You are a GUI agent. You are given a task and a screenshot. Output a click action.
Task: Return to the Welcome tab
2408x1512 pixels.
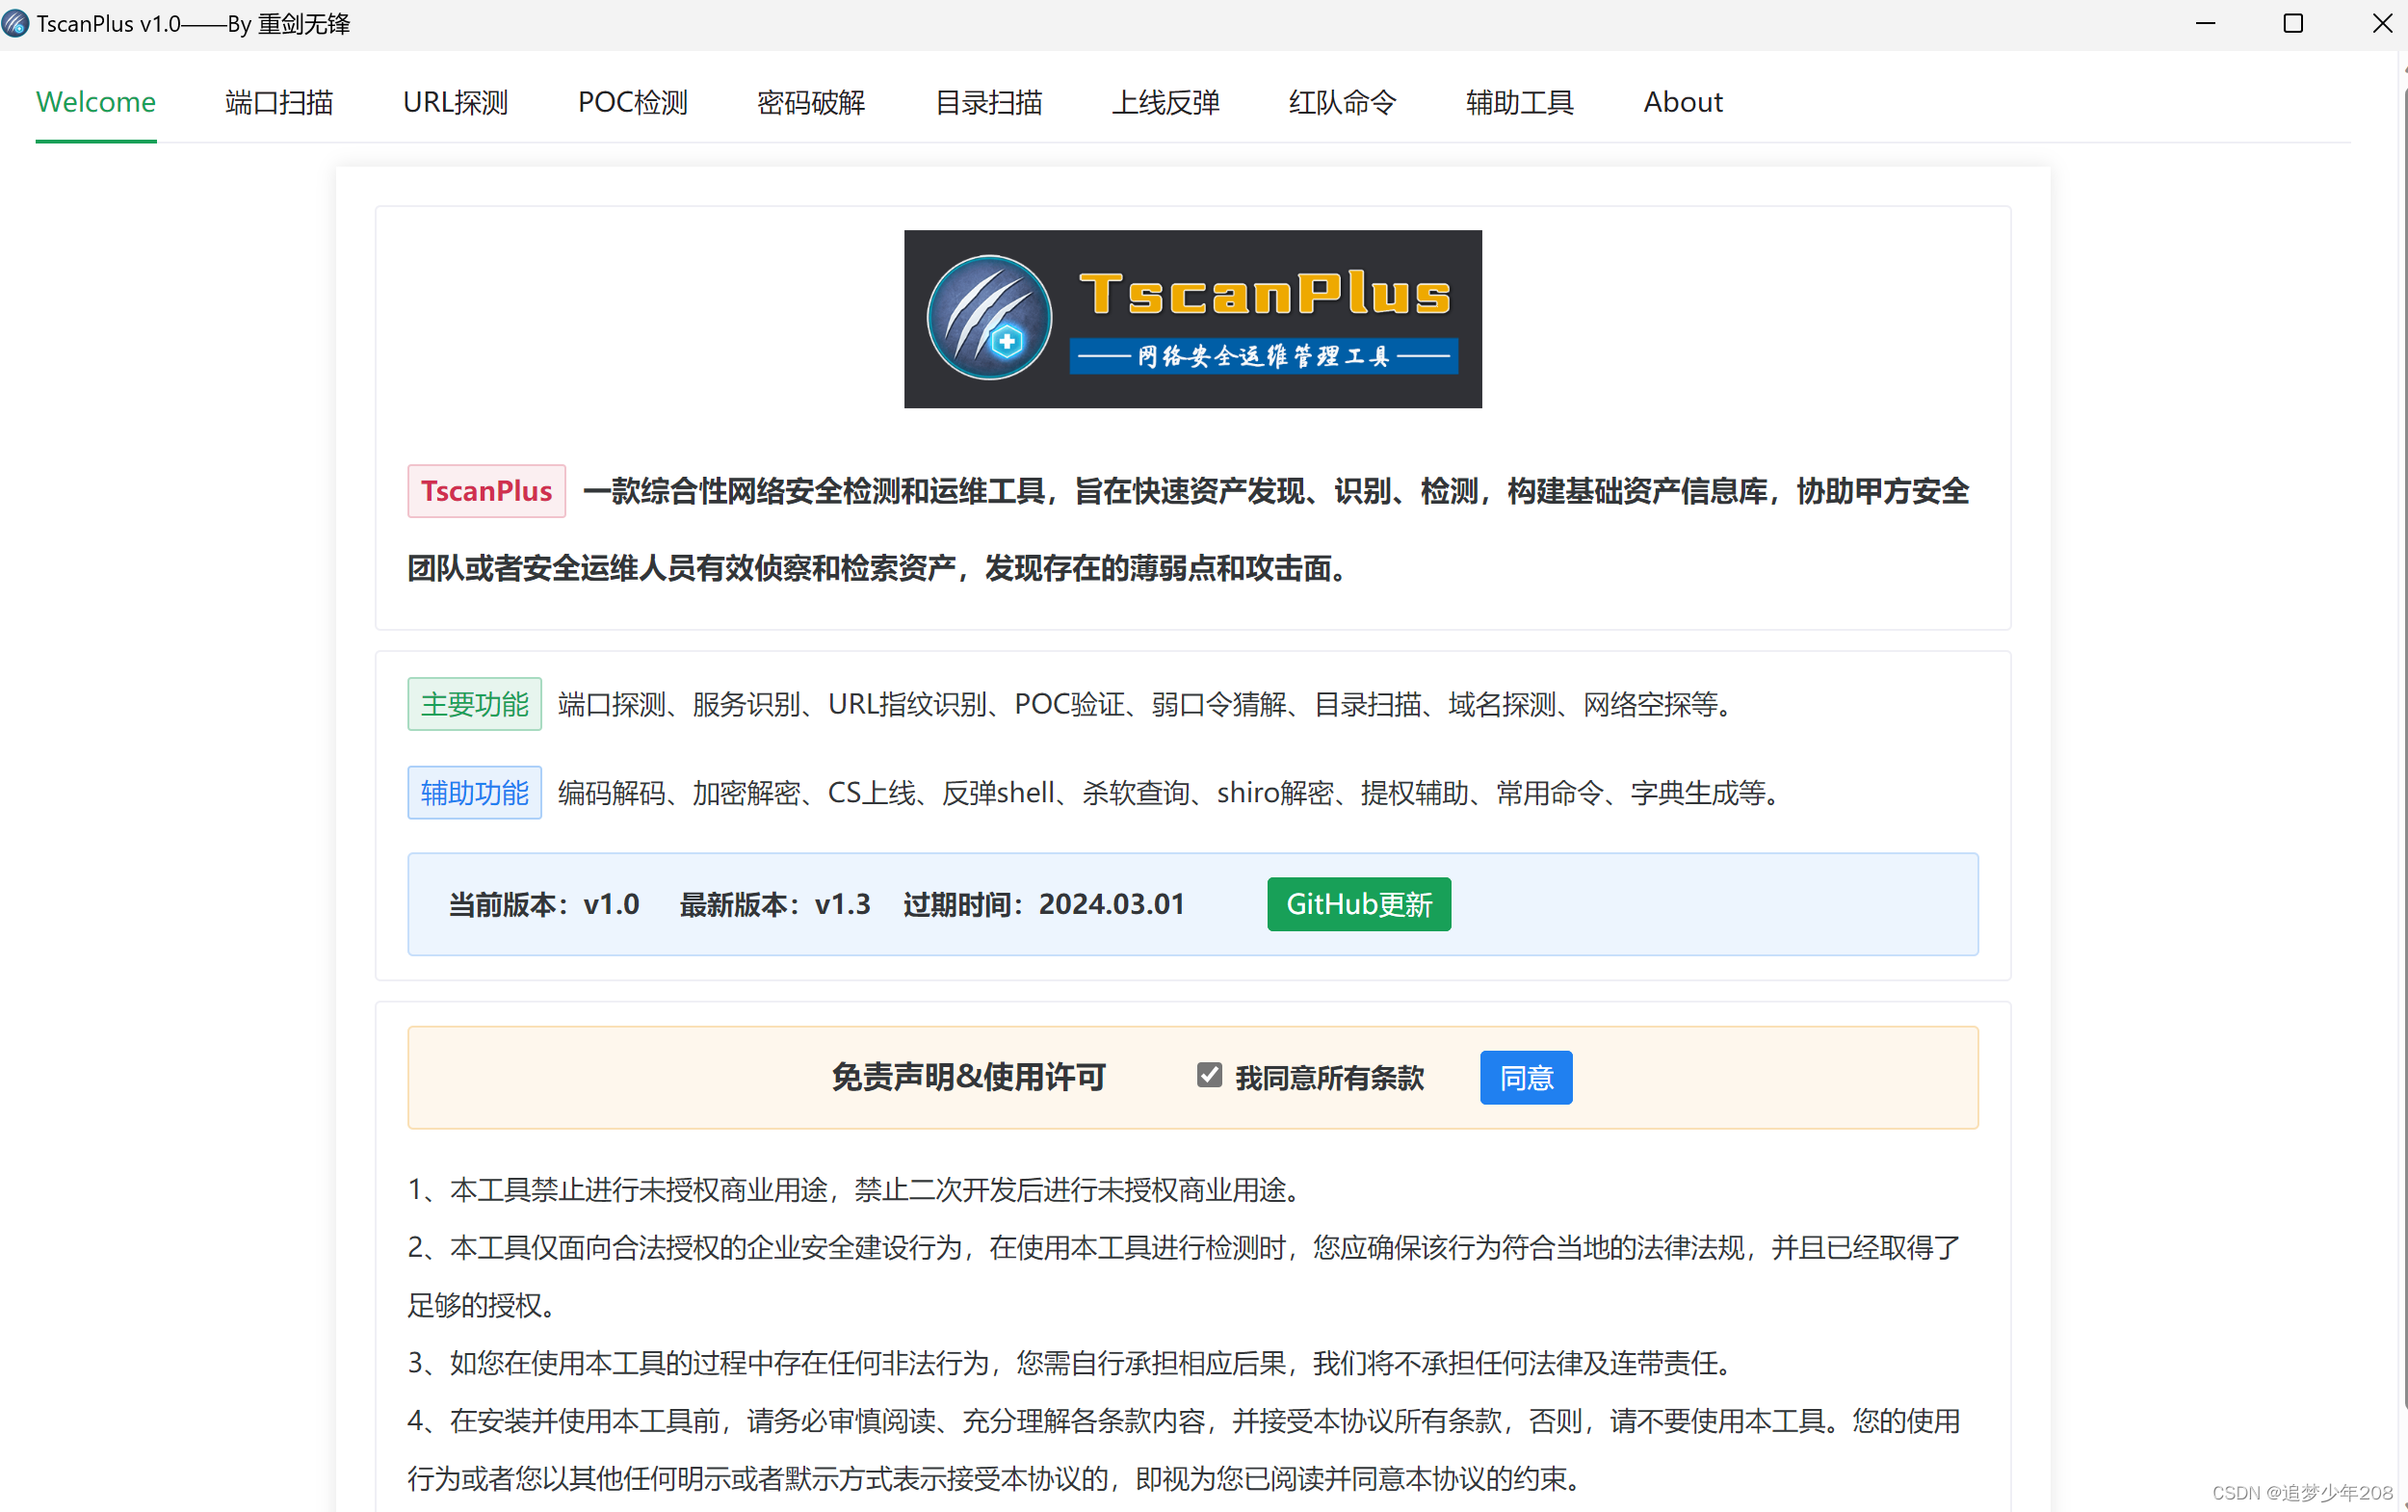click(x=95, y=102)
